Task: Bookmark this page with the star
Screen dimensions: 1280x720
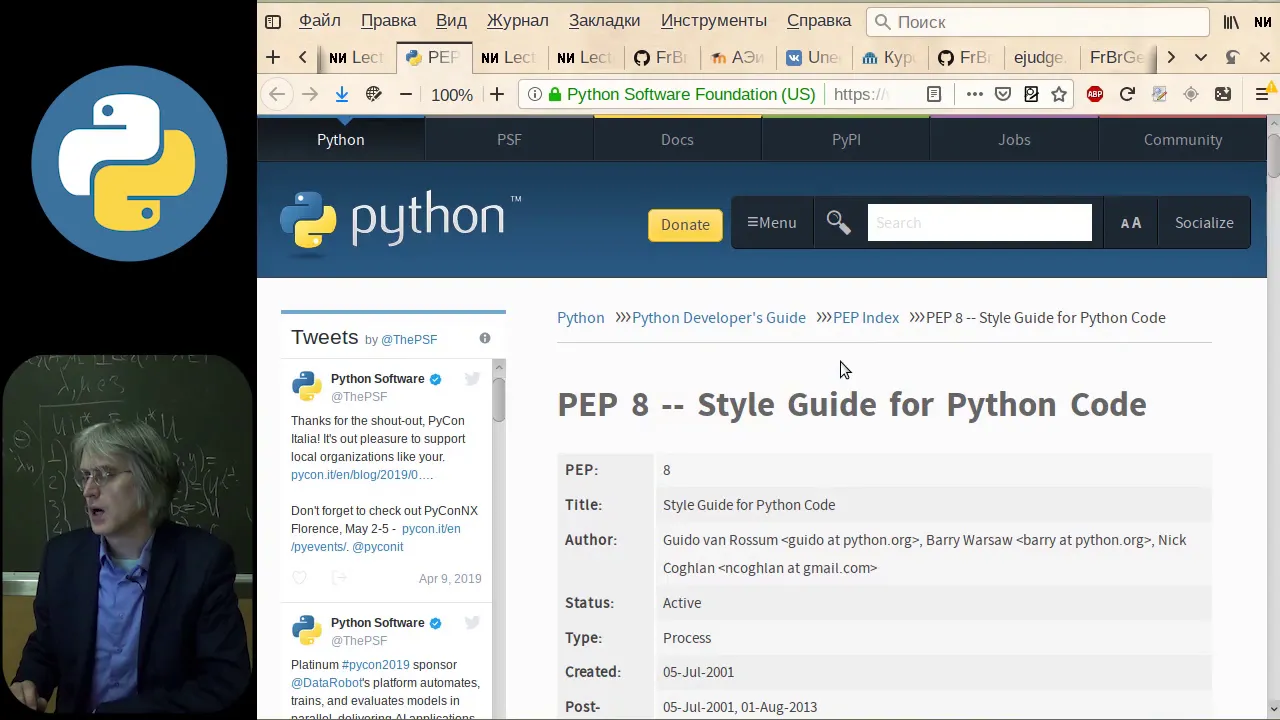Action: [1059, 94]
